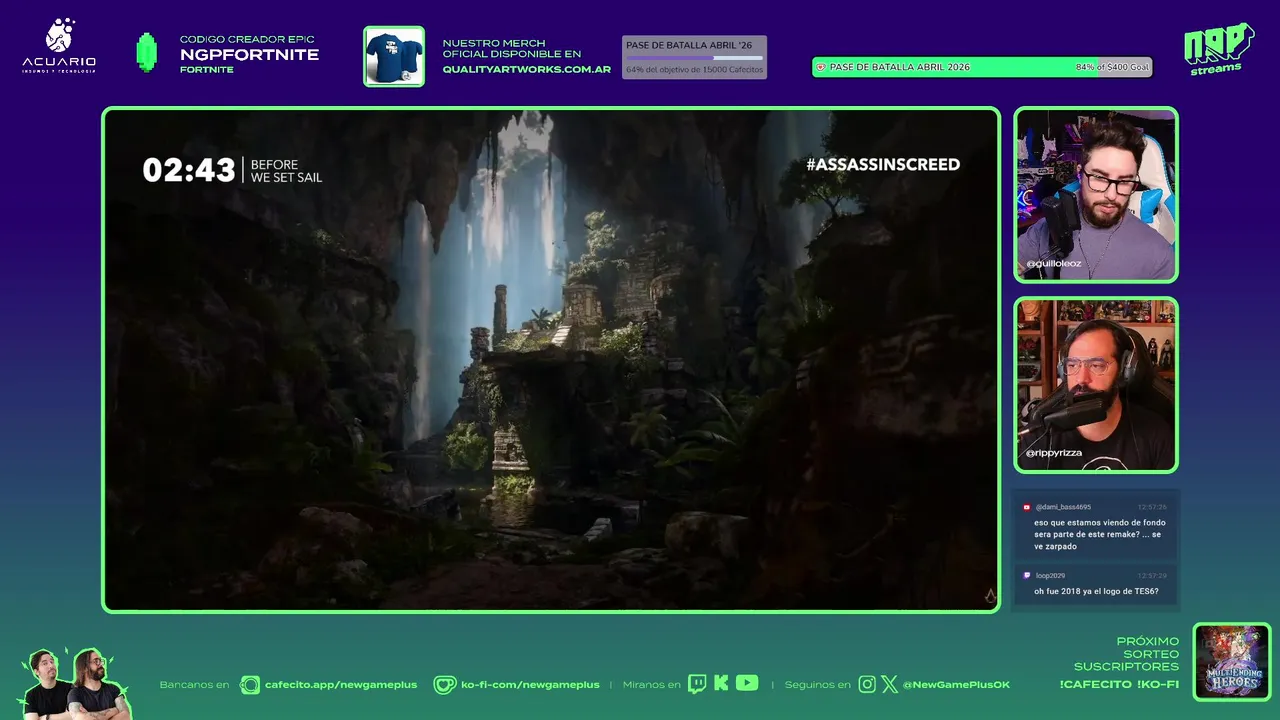This screenshot has height=720, width=1280.
Task: Click the heart icon on the $400 goal bar
Action: point(821,67)
